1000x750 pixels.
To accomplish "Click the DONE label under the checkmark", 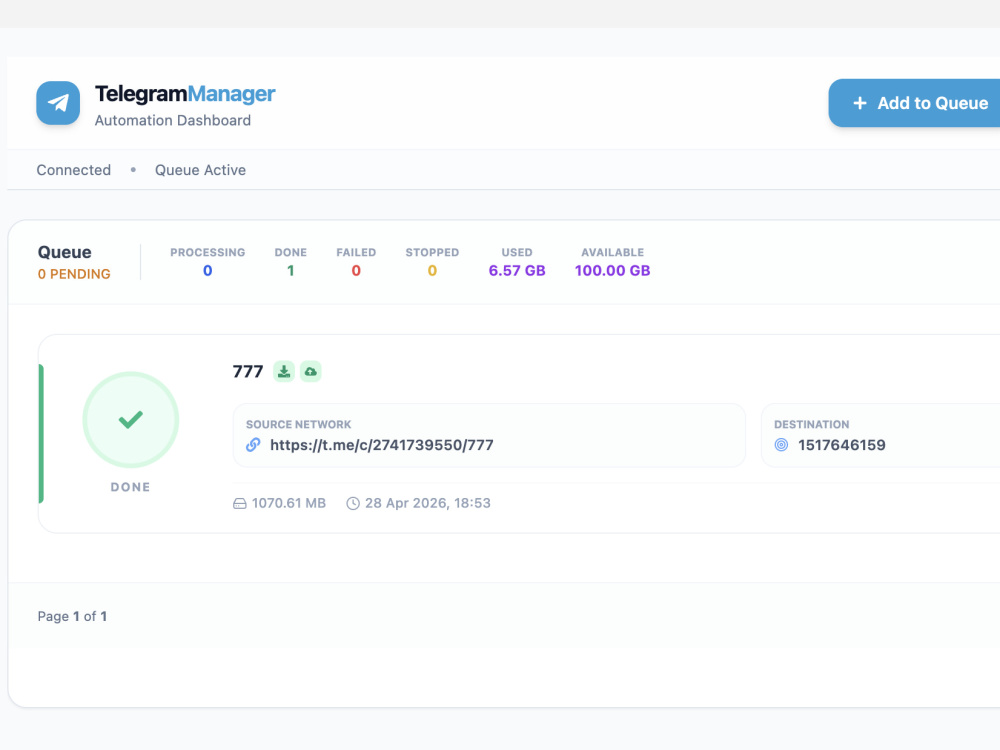I will coord(131,487).
